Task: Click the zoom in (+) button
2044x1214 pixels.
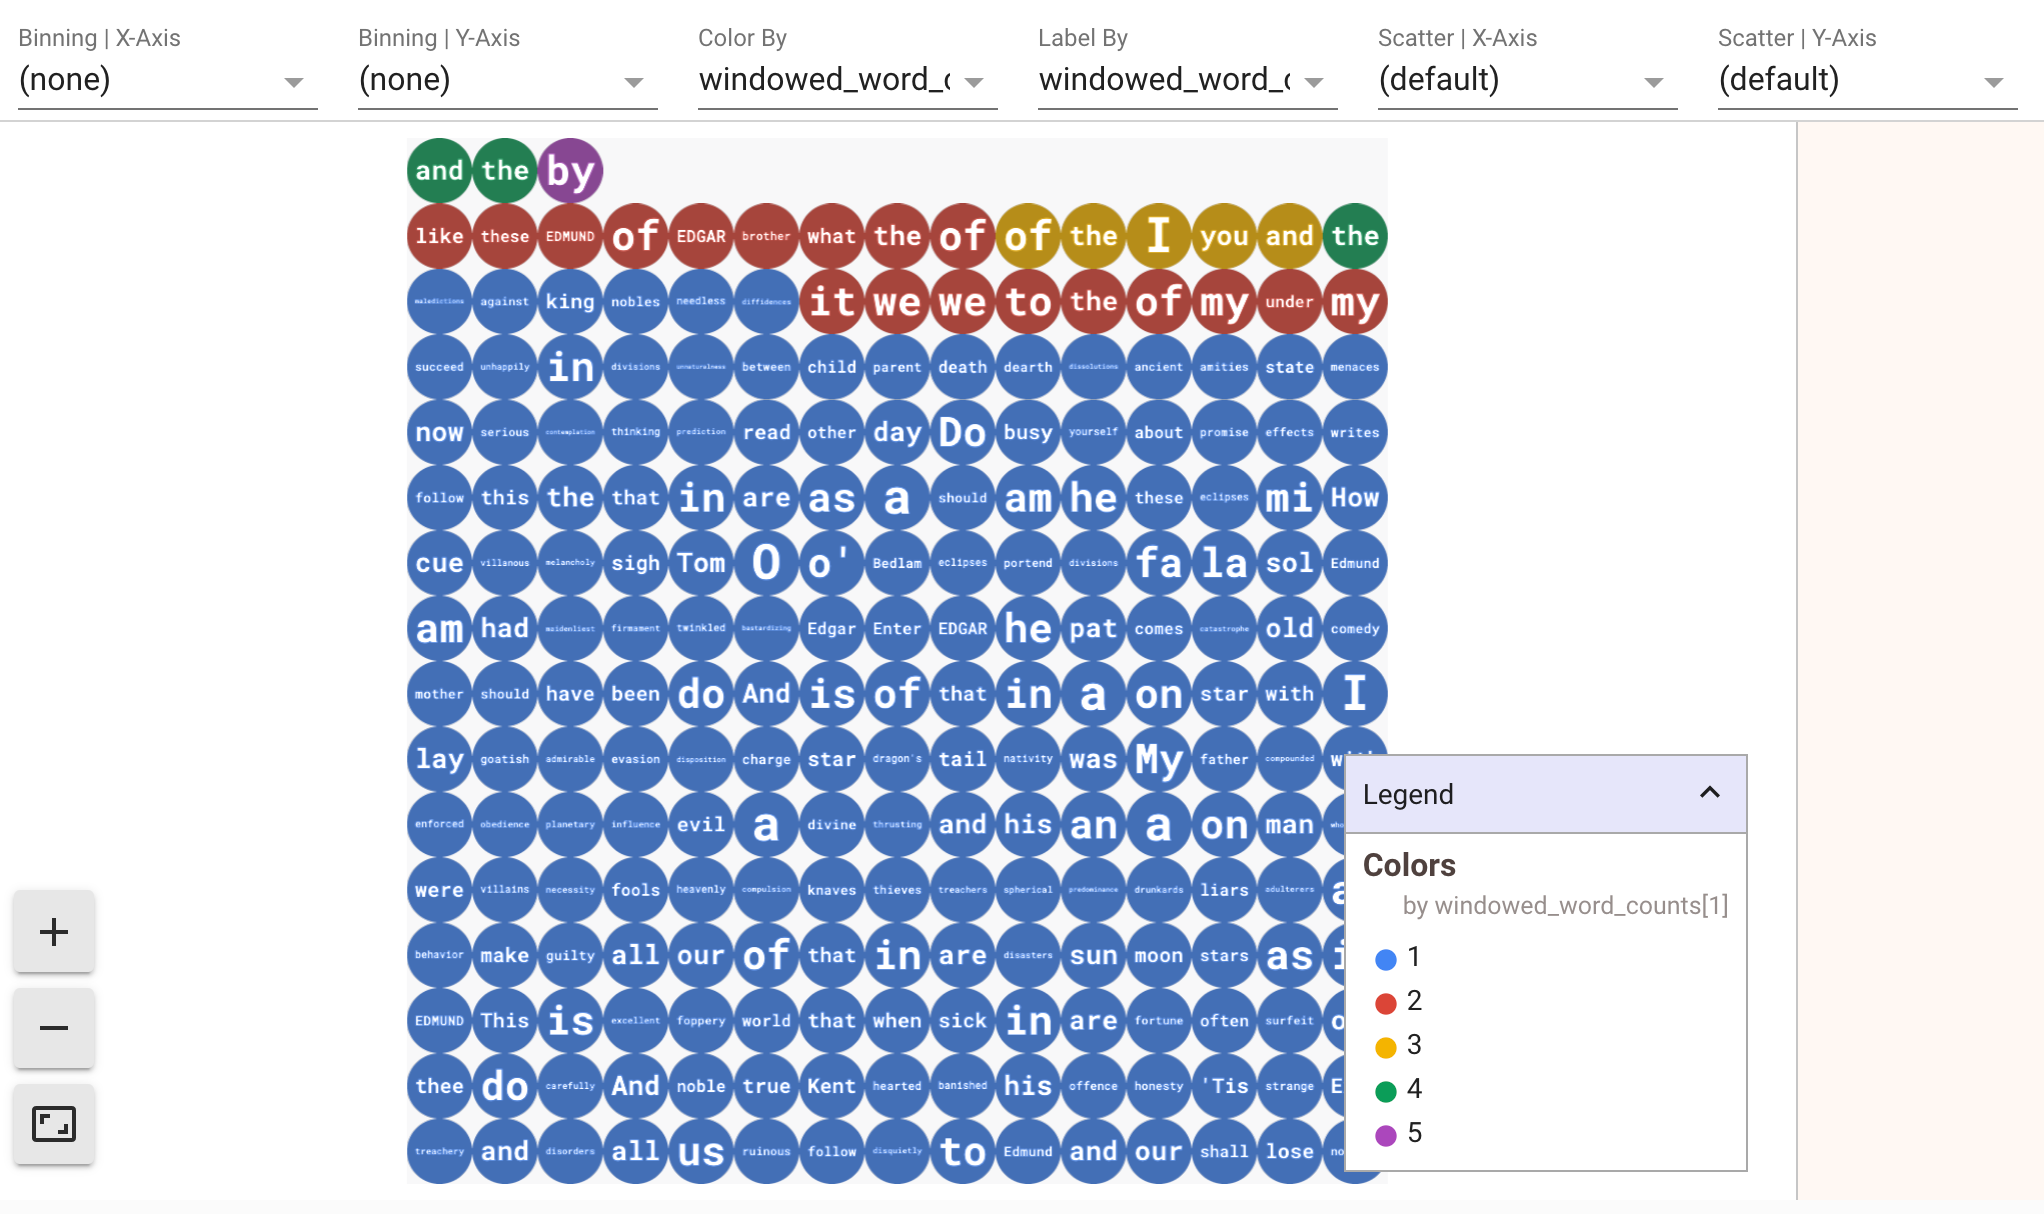Action: 55,929
